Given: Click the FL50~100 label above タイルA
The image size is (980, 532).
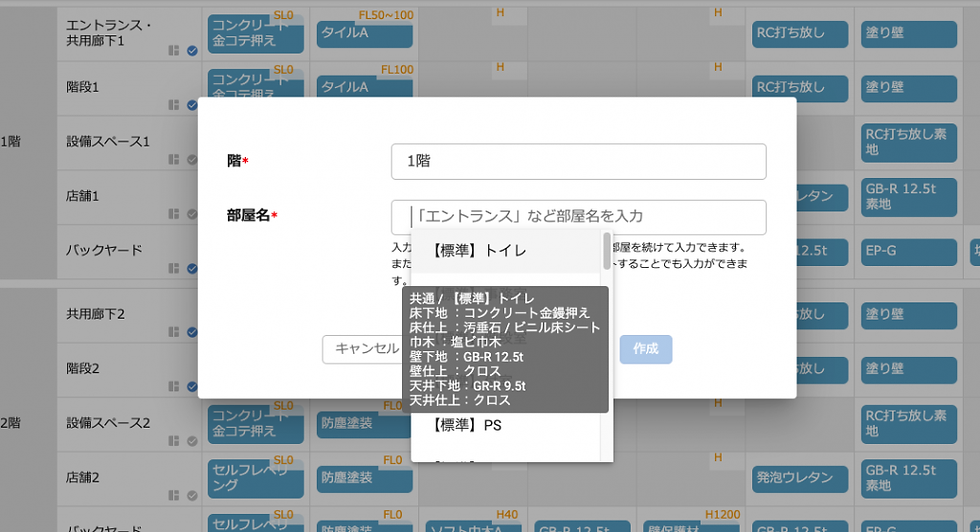Looking at the screenshot, I should (x=386, y=15).
